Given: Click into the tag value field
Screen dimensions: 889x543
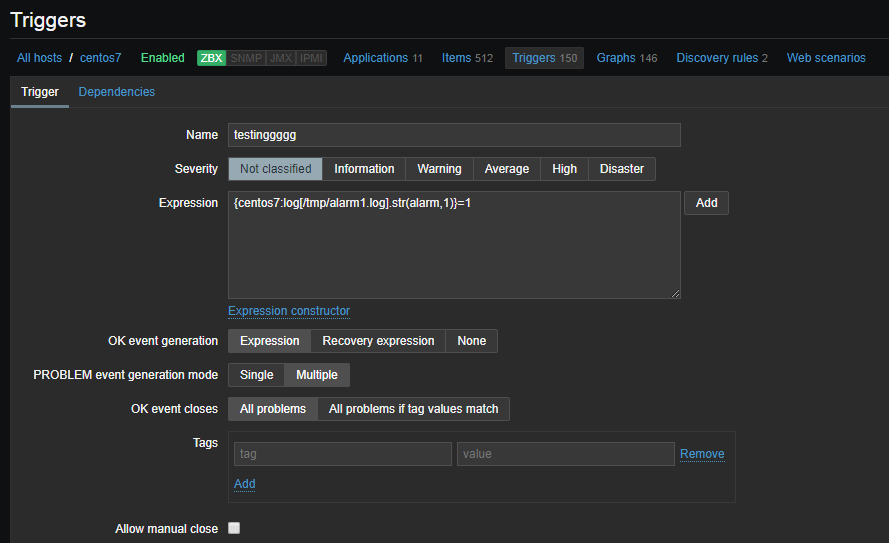Looking at the screenshot, I should point(565,454).
